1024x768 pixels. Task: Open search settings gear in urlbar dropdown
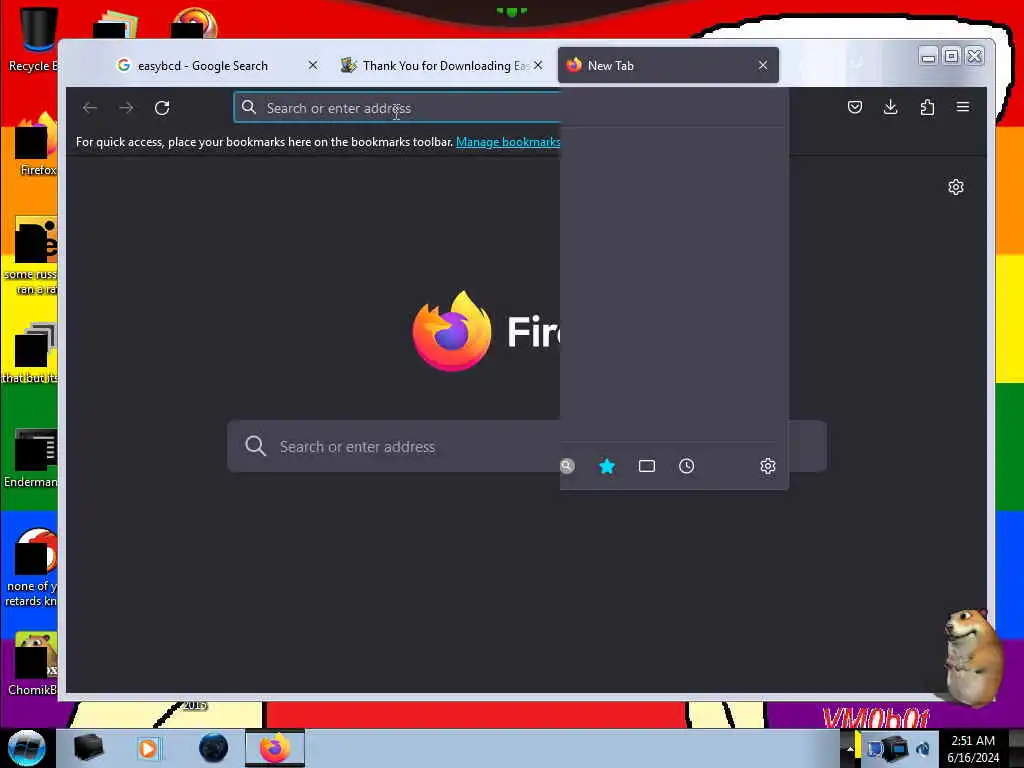click(x=767, y=466)
